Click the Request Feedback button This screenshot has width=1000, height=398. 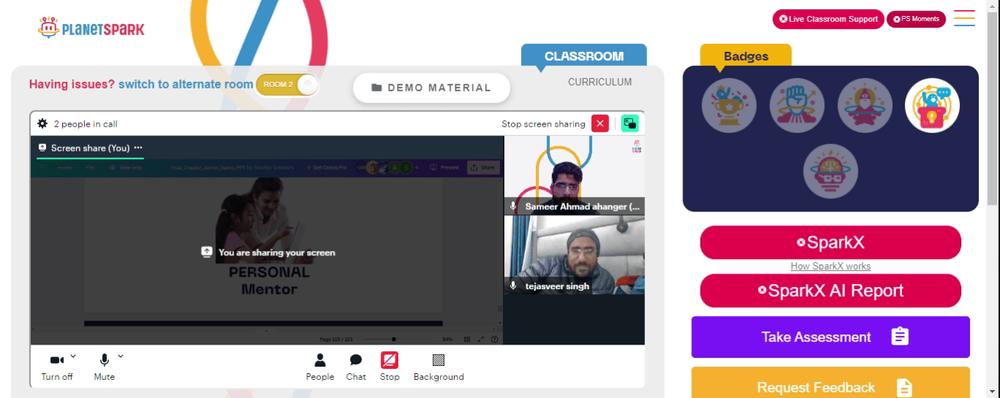pyautogui.click(x=830, y=384)
